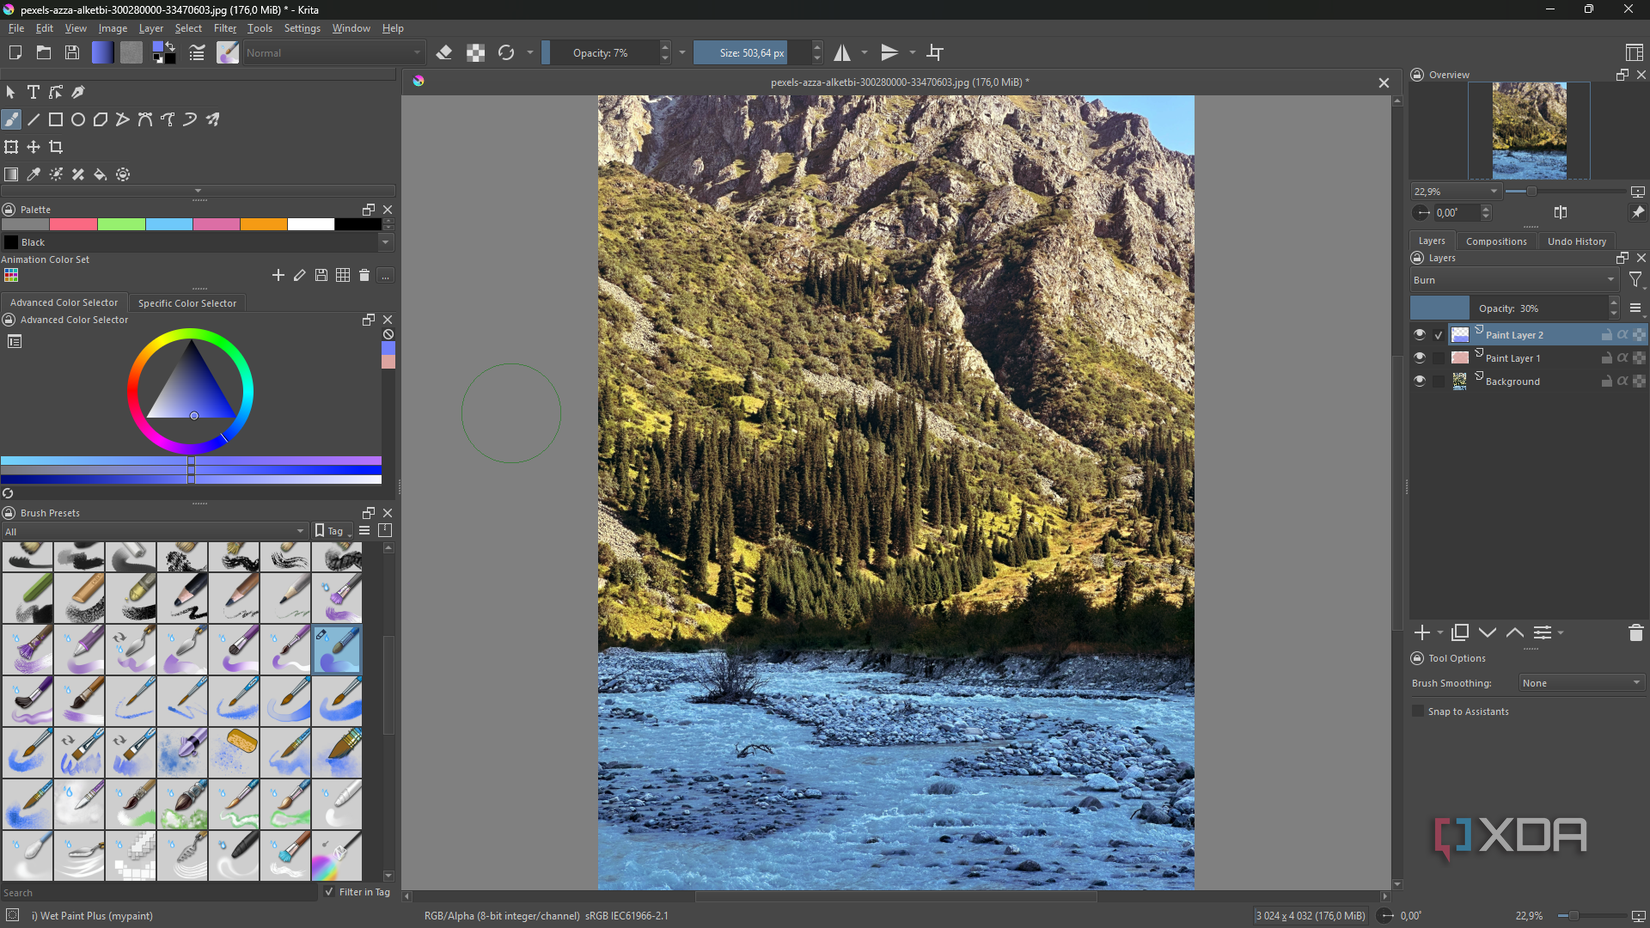Move layer up with arrow icon
Image resolution: width=1650 pixels, height=928 pixels.
pyautogui.click(x=1515, y=632)
